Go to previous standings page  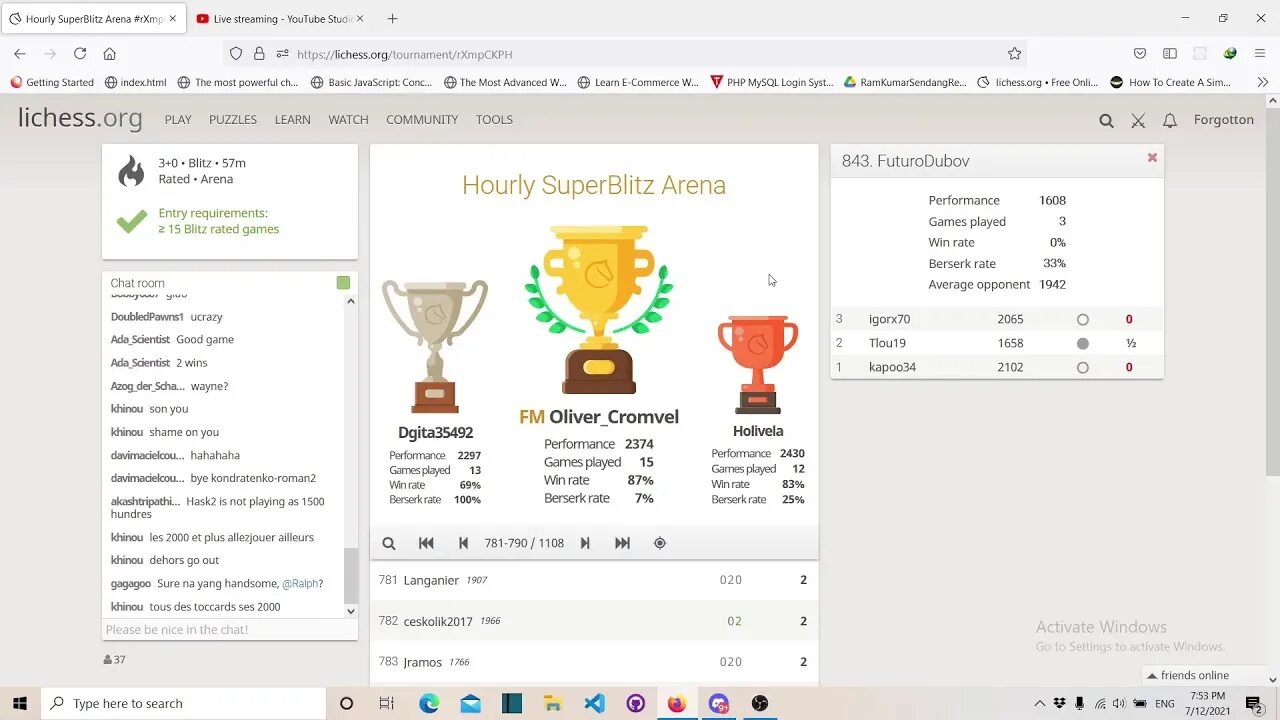(463, 543)
